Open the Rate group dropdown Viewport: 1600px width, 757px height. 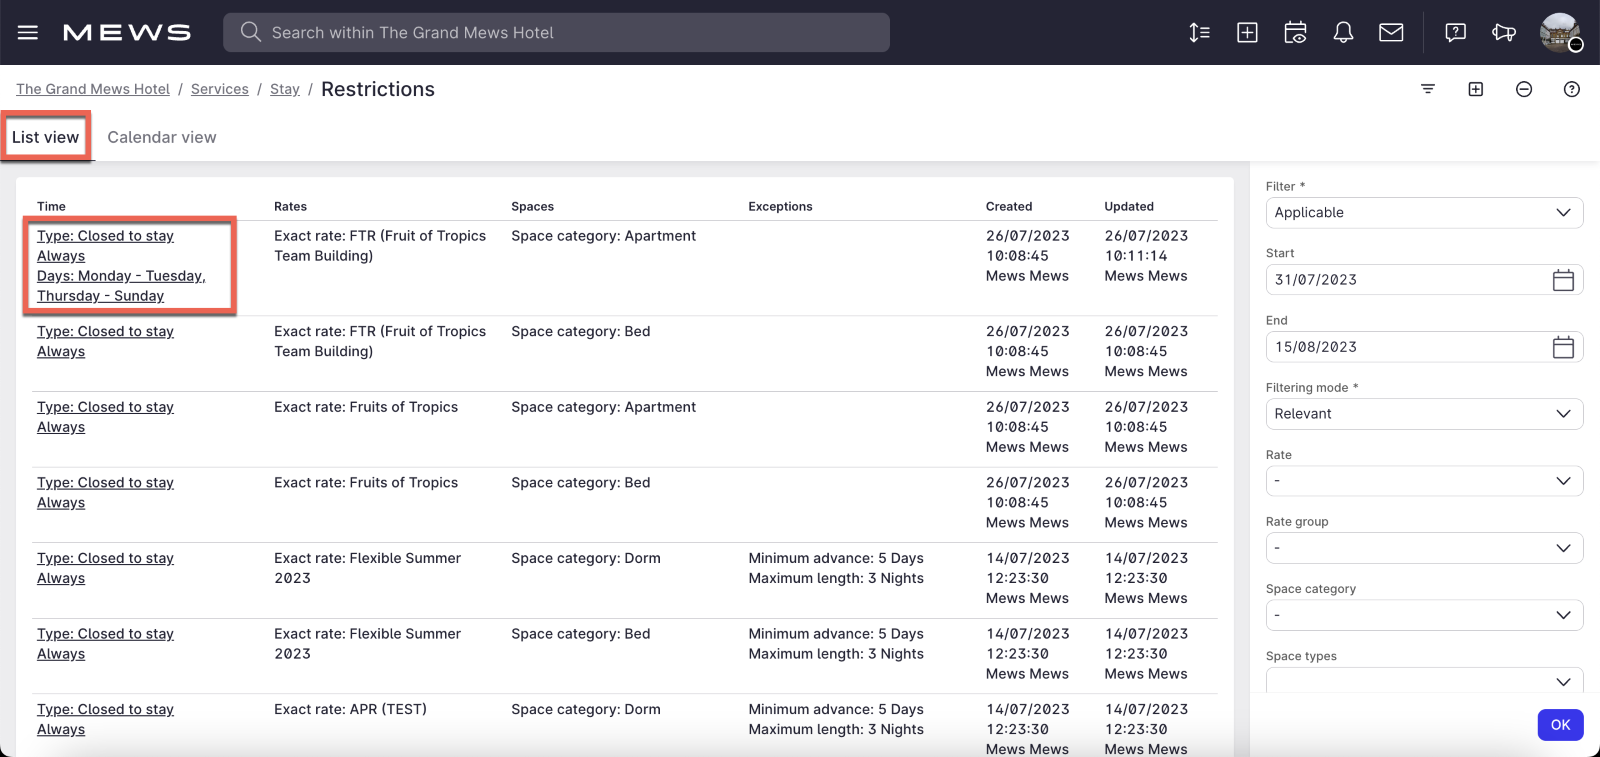(1423, 548)
